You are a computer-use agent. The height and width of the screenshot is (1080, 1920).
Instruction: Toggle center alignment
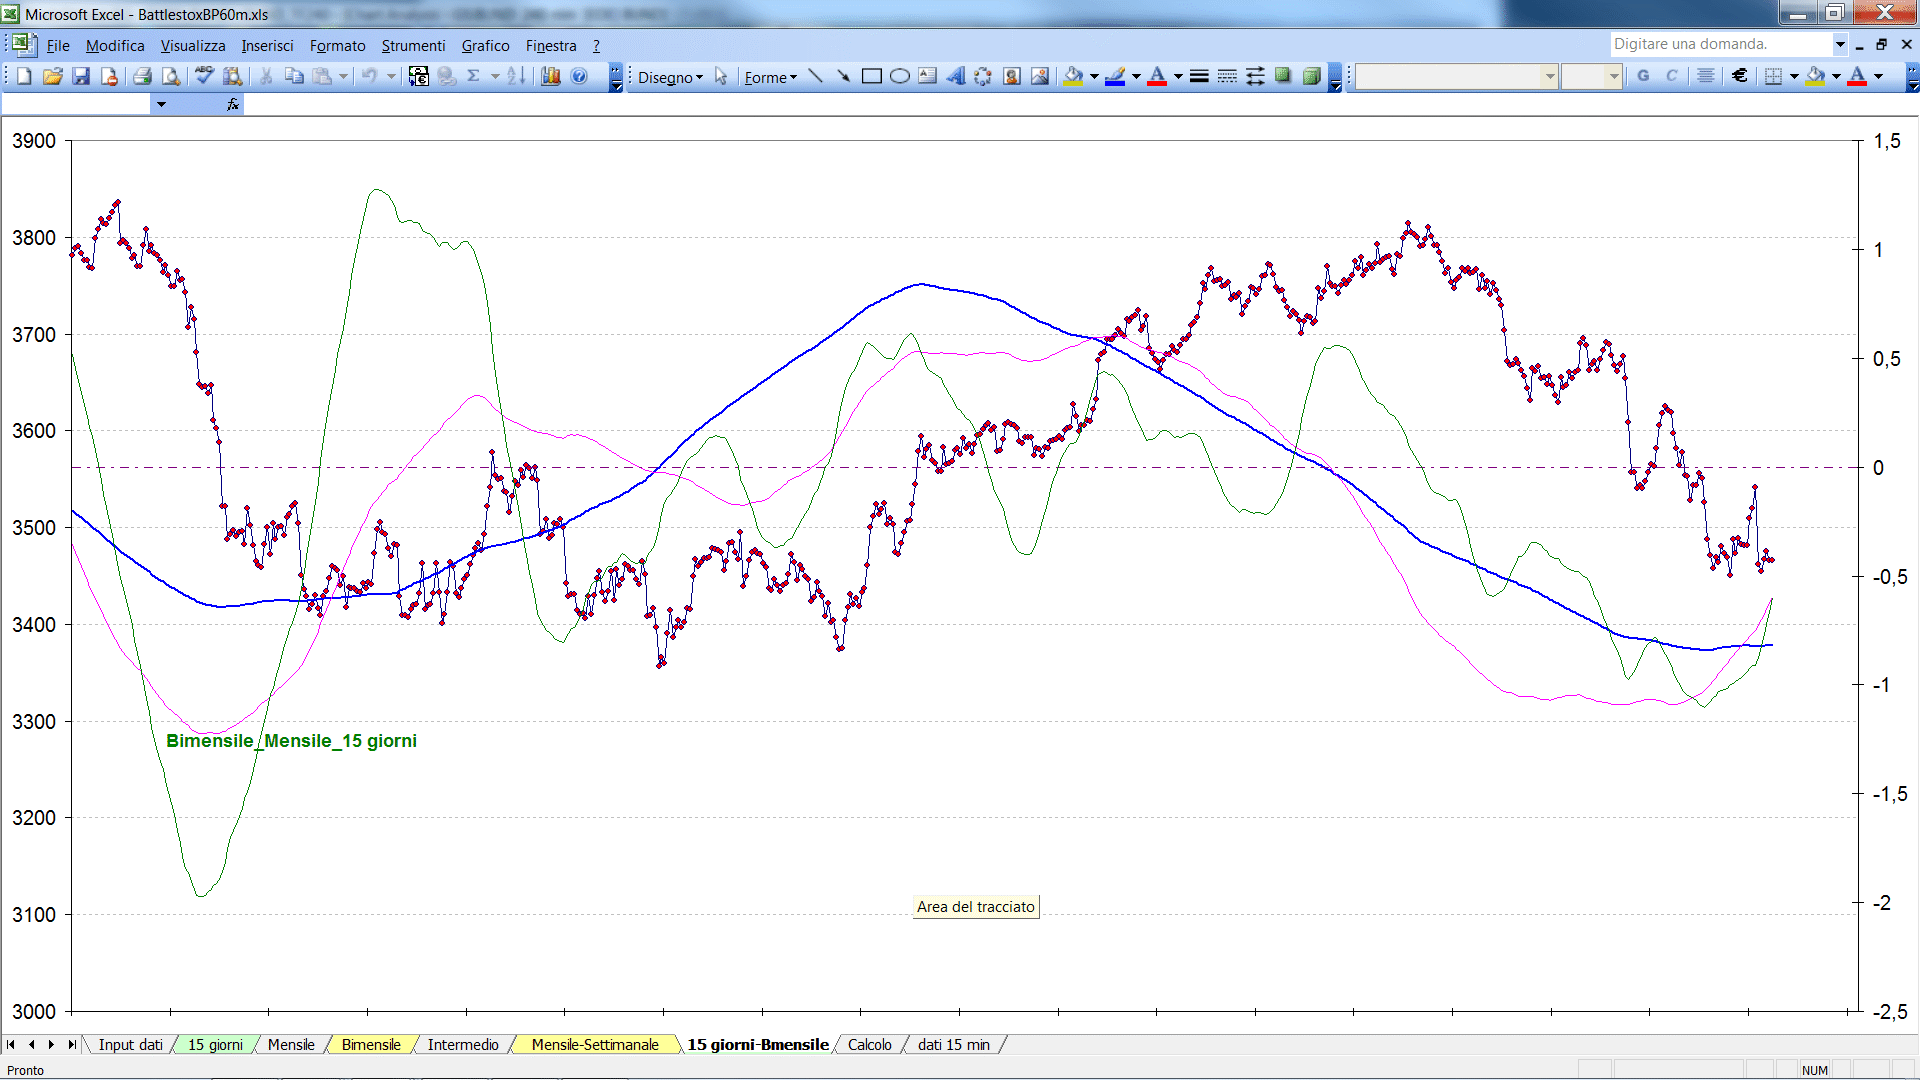coord(1706,76)
